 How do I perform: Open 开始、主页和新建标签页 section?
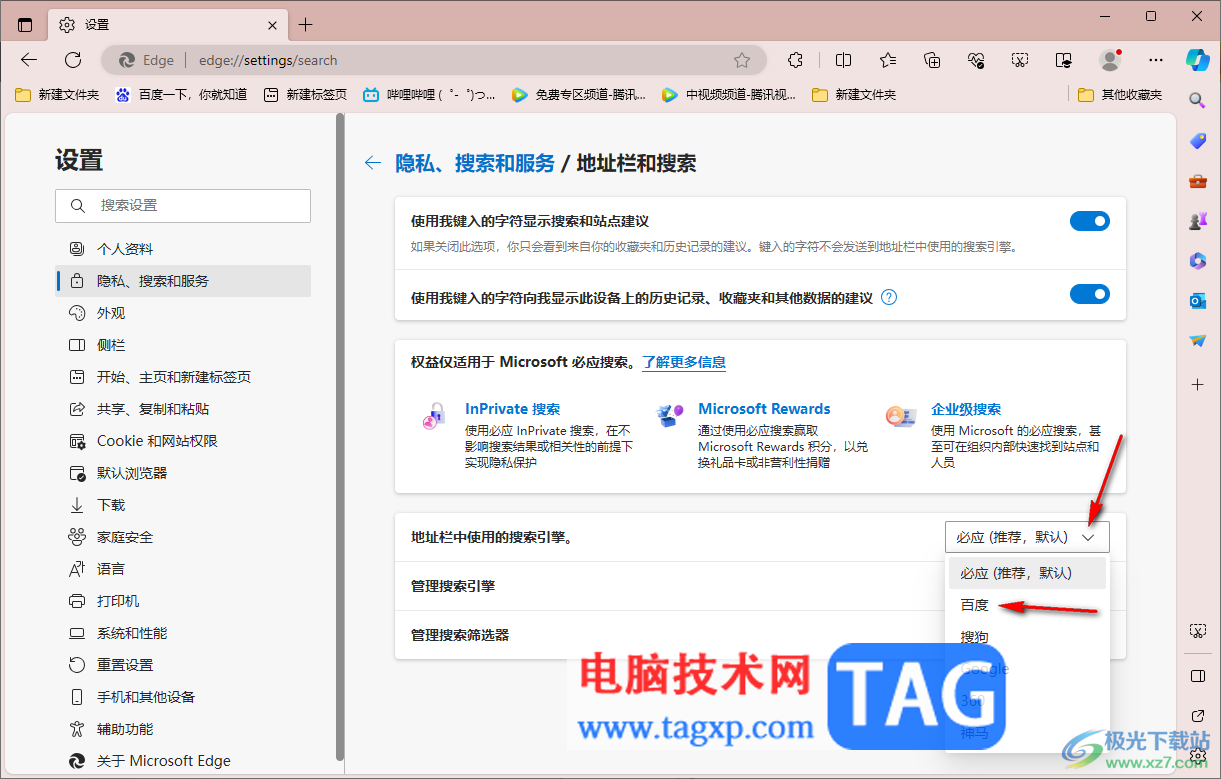183,377
